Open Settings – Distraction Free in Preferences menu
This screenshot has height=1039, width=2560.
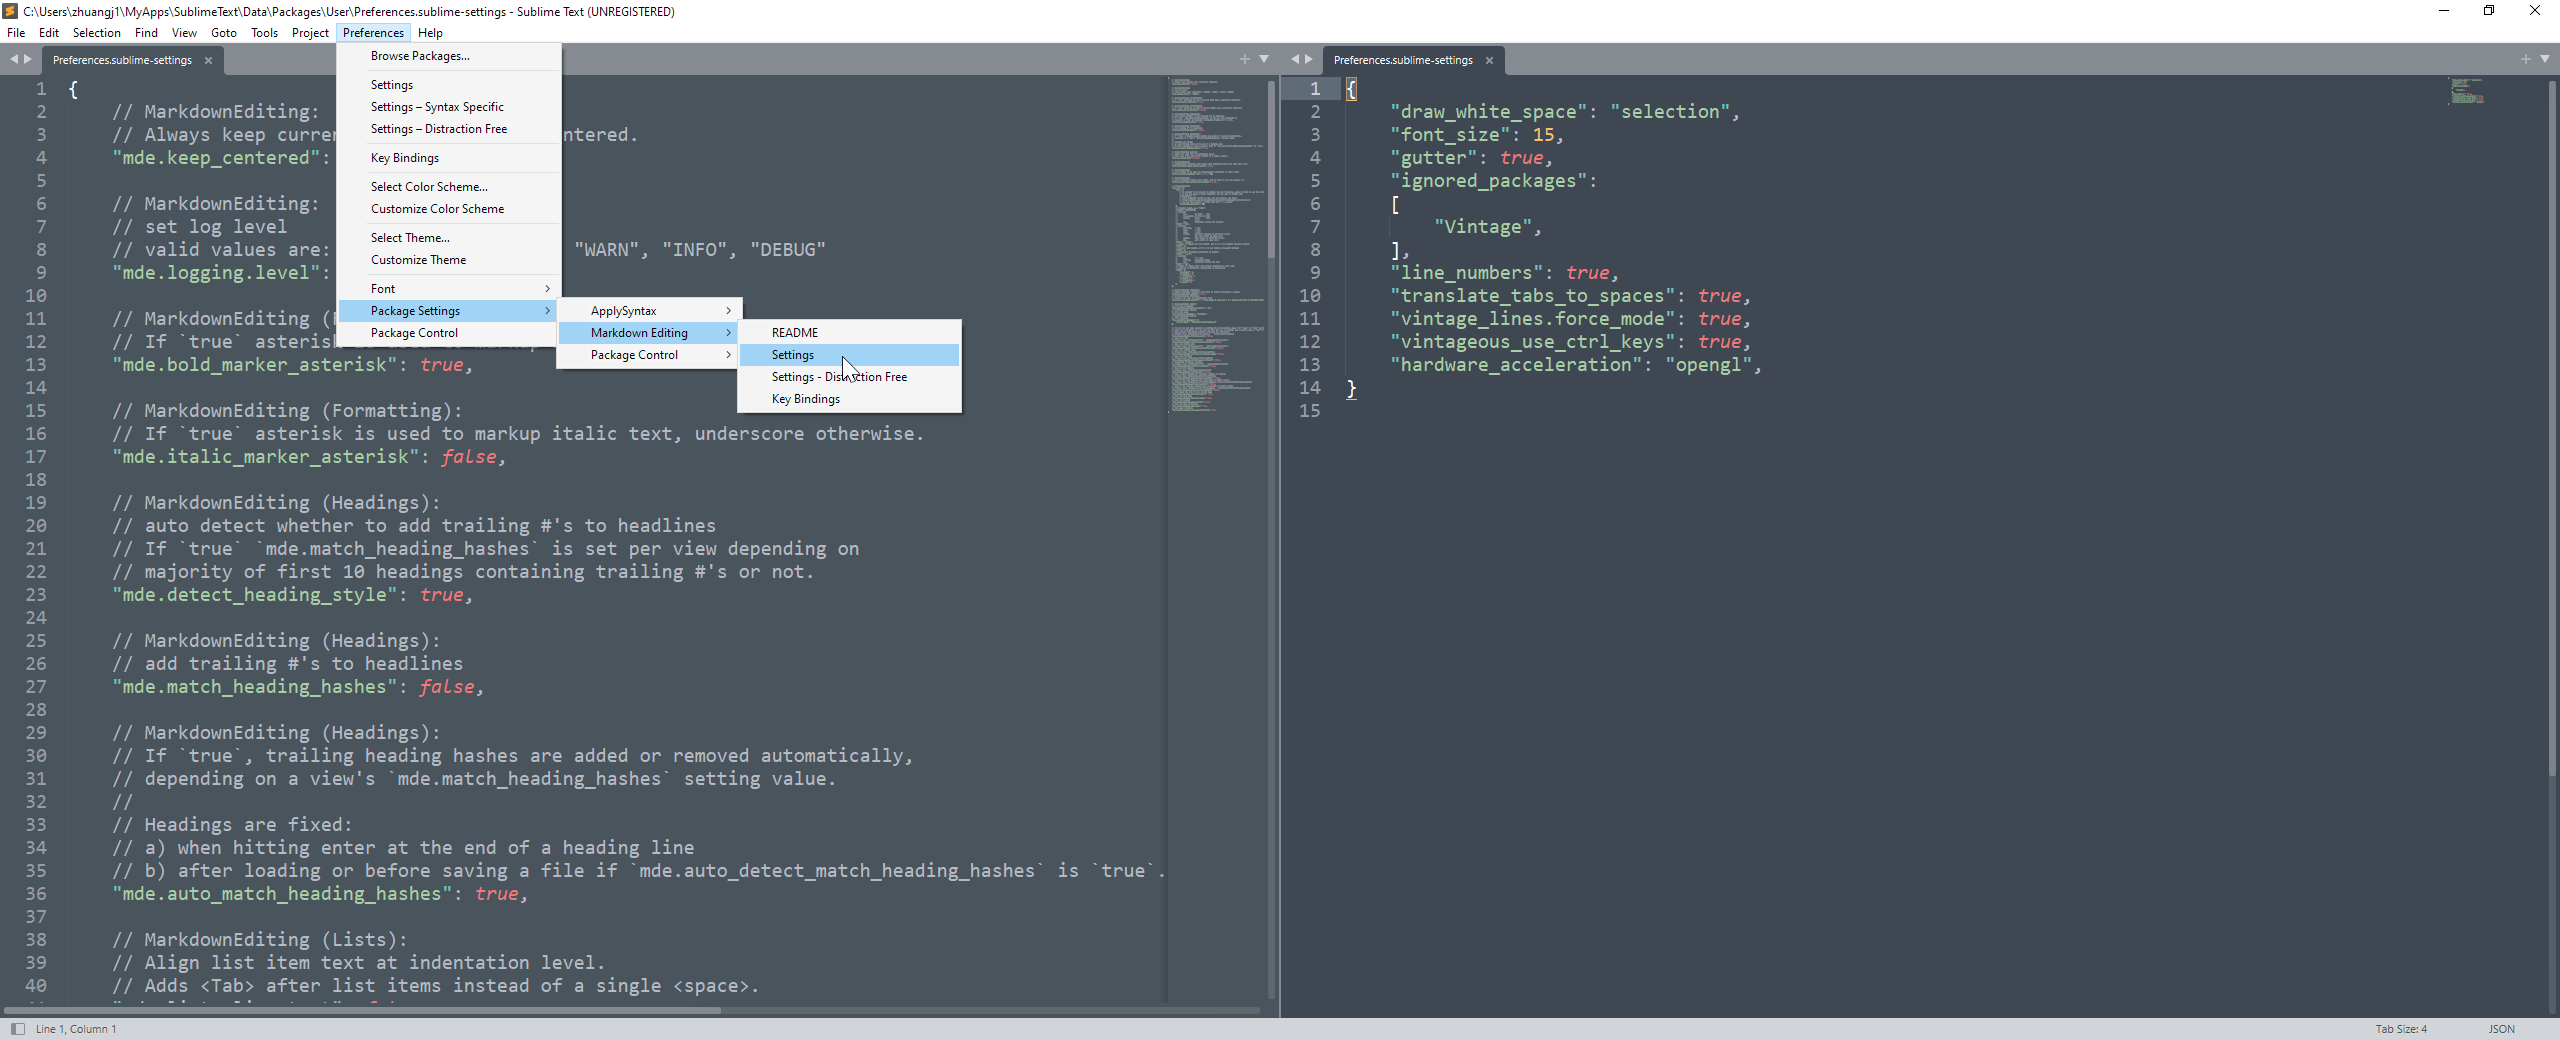click(x=448, y=129)
